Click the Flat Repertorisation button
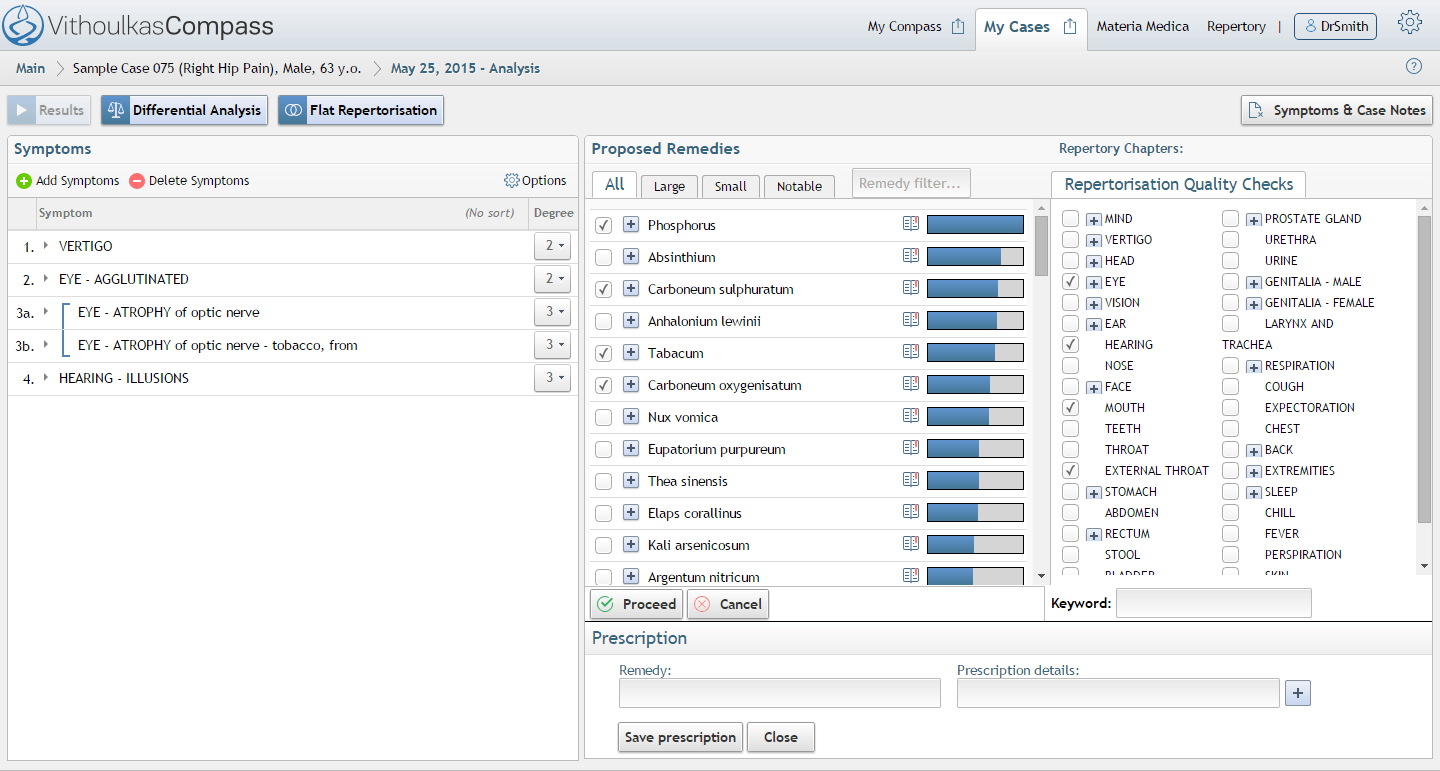This screenshot has width=1440, height=771. tap(360, 110)
